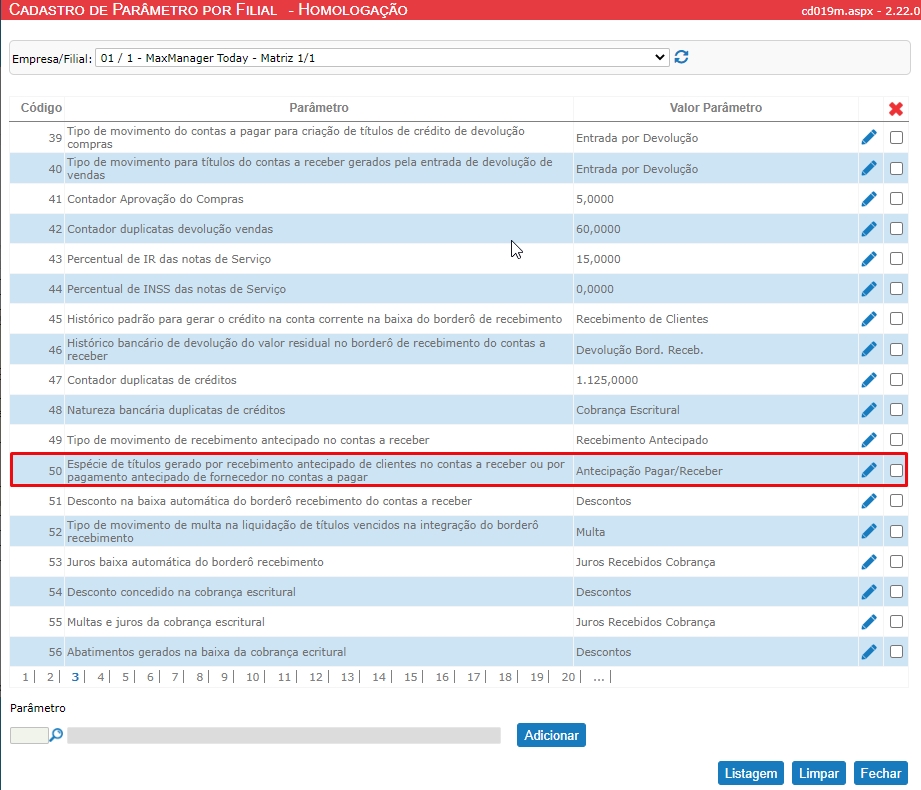Click the gray parameter description field
Screen dimensions: 921x790
[284, 735]
